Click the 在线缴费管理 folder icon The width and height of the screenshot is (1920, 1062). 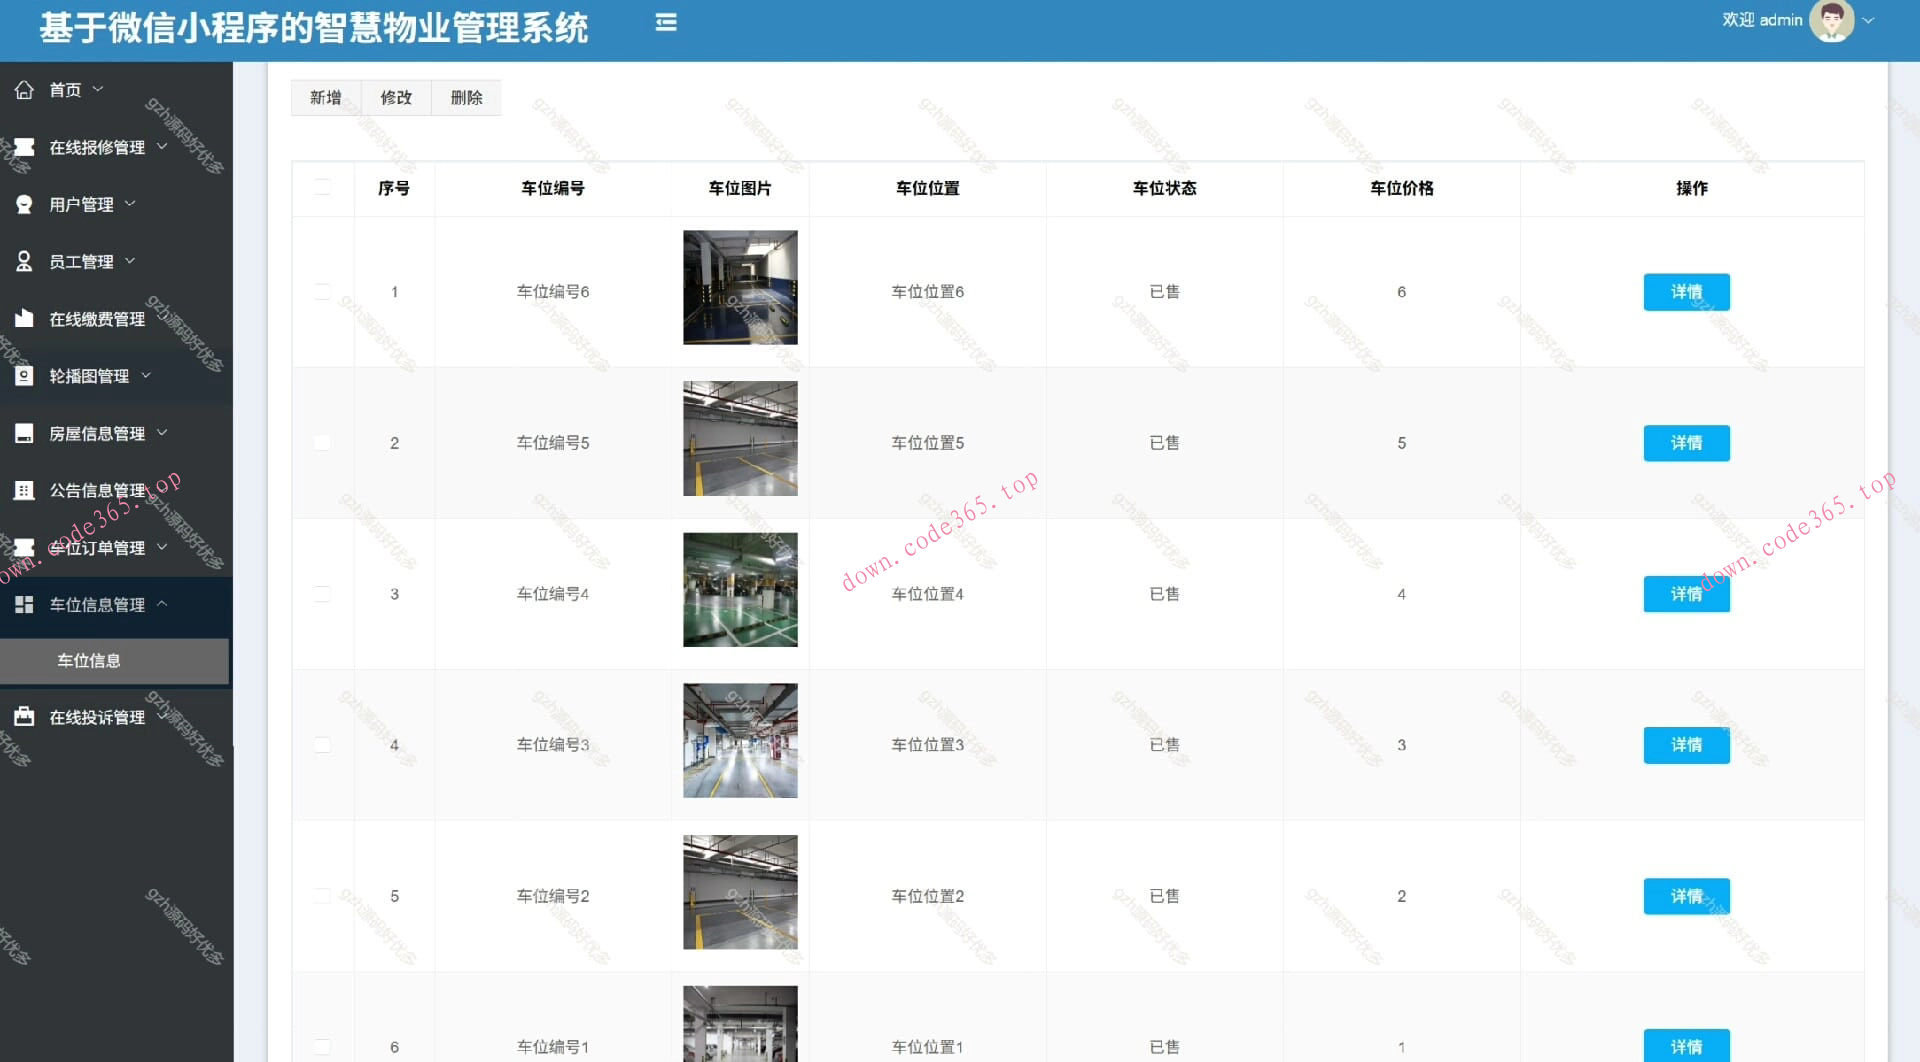pos(24,319)
